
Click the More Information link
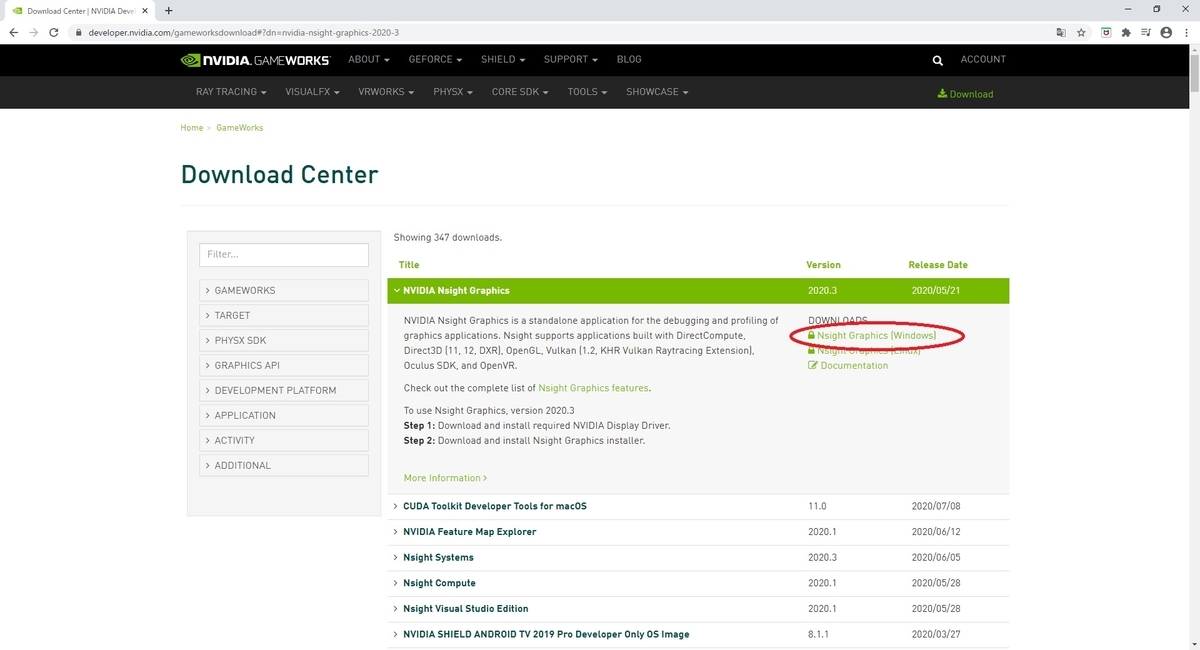pyautogui.click(x=445, y=478)
